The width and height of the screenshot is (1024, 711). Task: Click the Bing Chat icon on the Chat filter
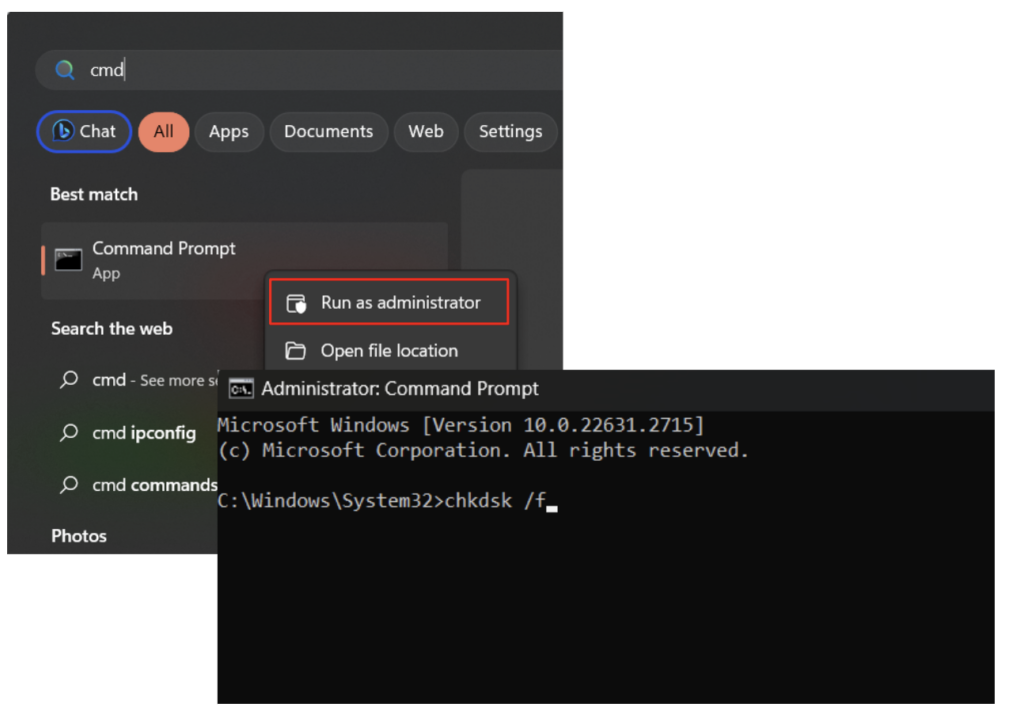coord(63,131)
